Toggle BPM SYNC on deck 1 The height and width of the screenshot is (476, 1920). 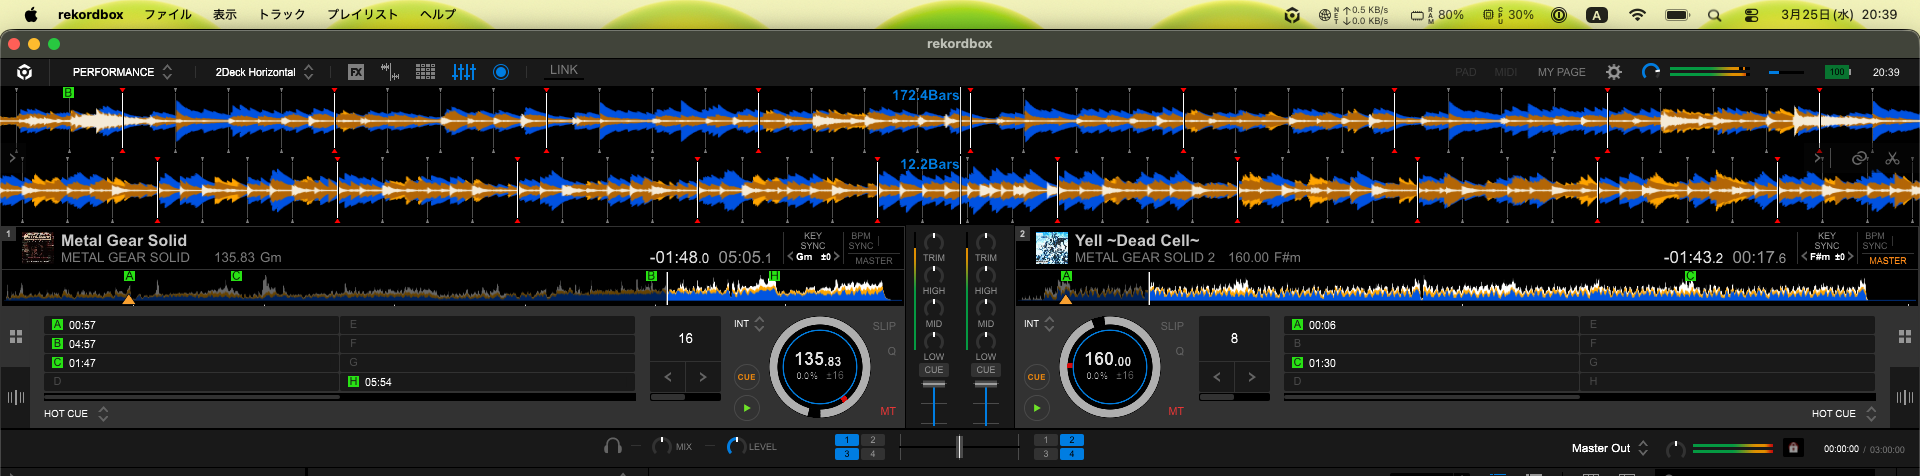861,241
